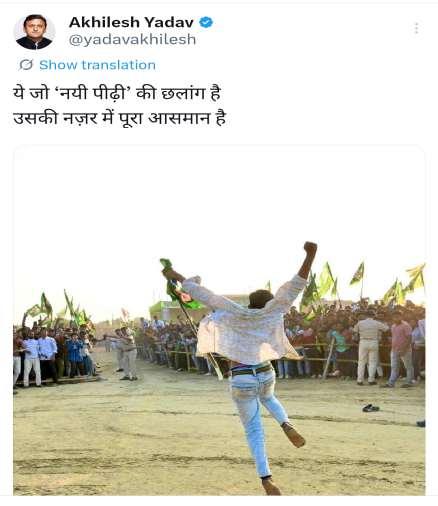The width and height of the screenshot is (438, 506).
Task: Click the raised fist in the photo
Action: (x=310, y=248)
